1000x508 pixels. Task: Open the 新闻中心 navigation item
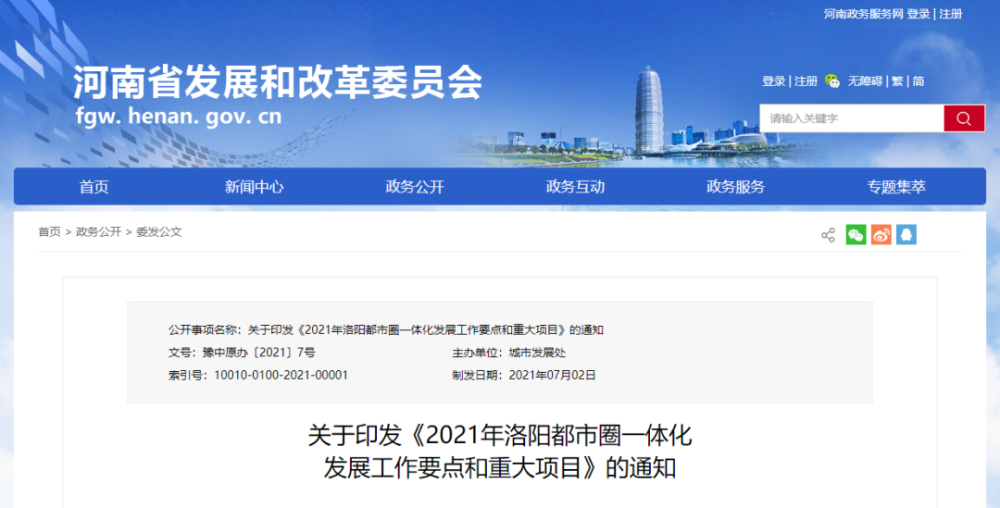254,187
